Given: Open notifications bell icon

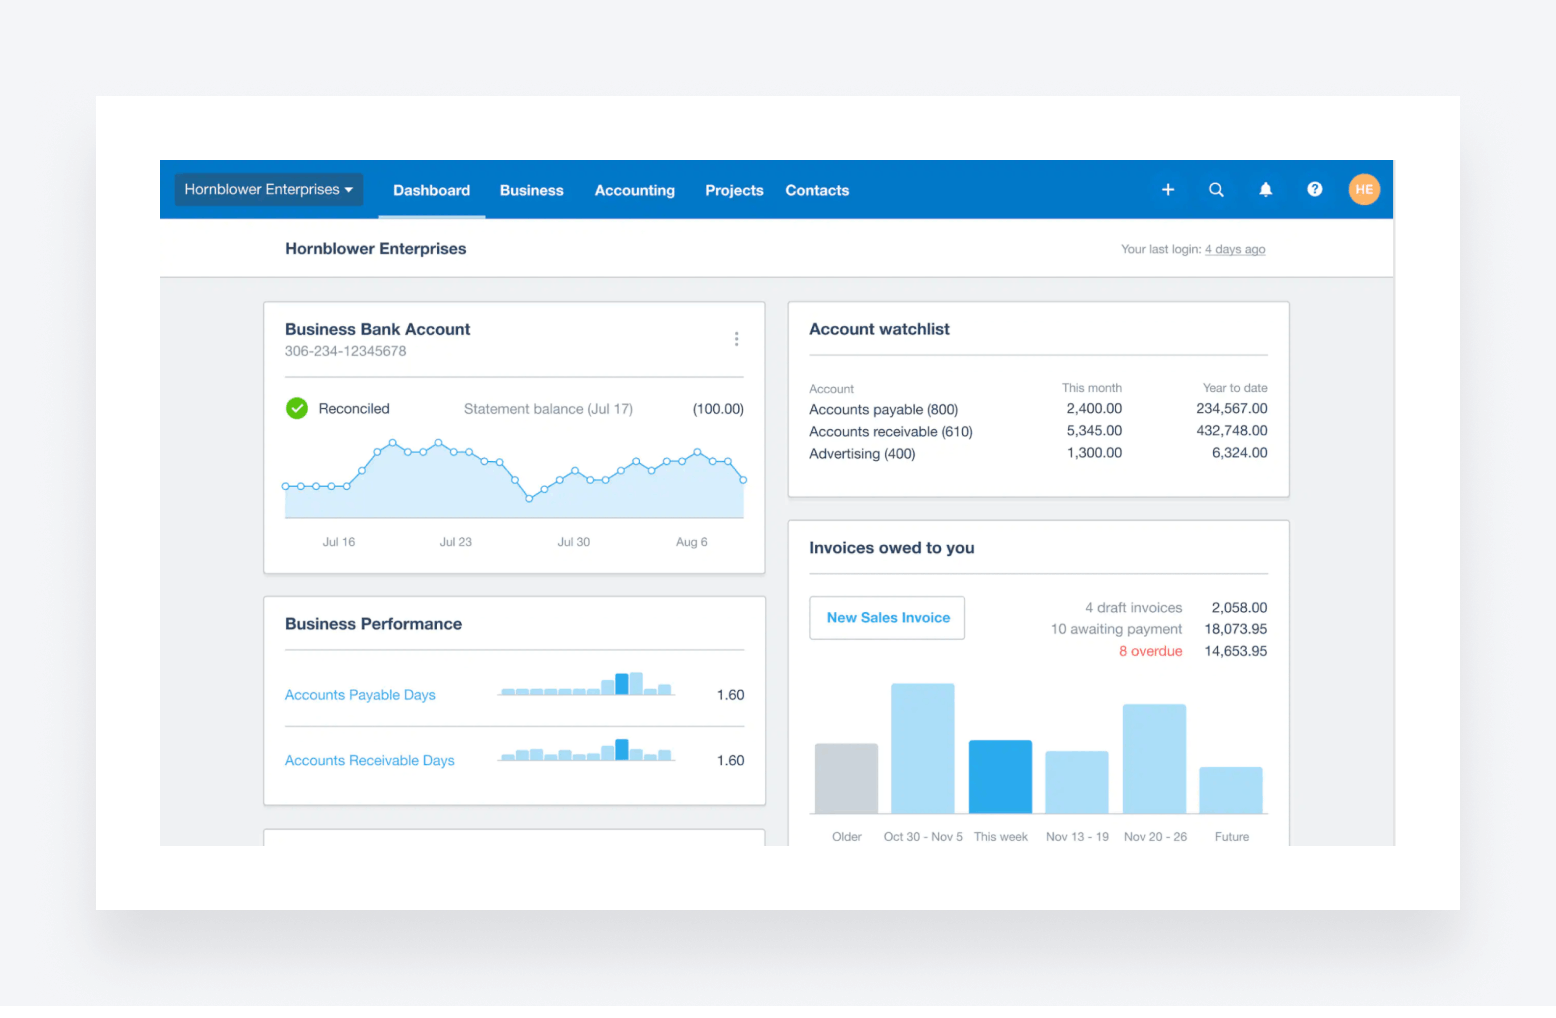Looking at the screenshot, I should (1265, 190).
